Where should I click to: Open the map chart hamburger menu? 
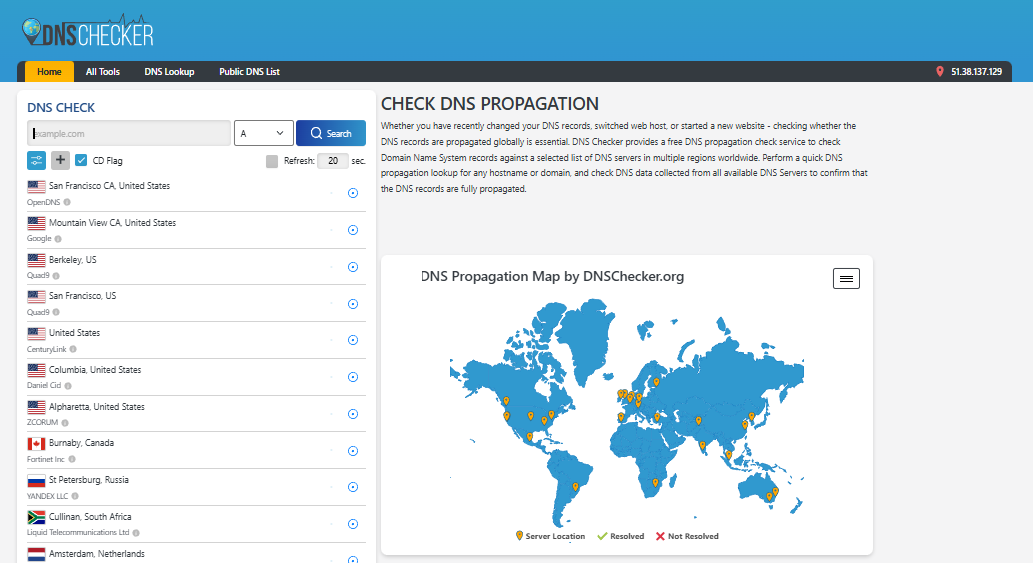click(846, 279)
